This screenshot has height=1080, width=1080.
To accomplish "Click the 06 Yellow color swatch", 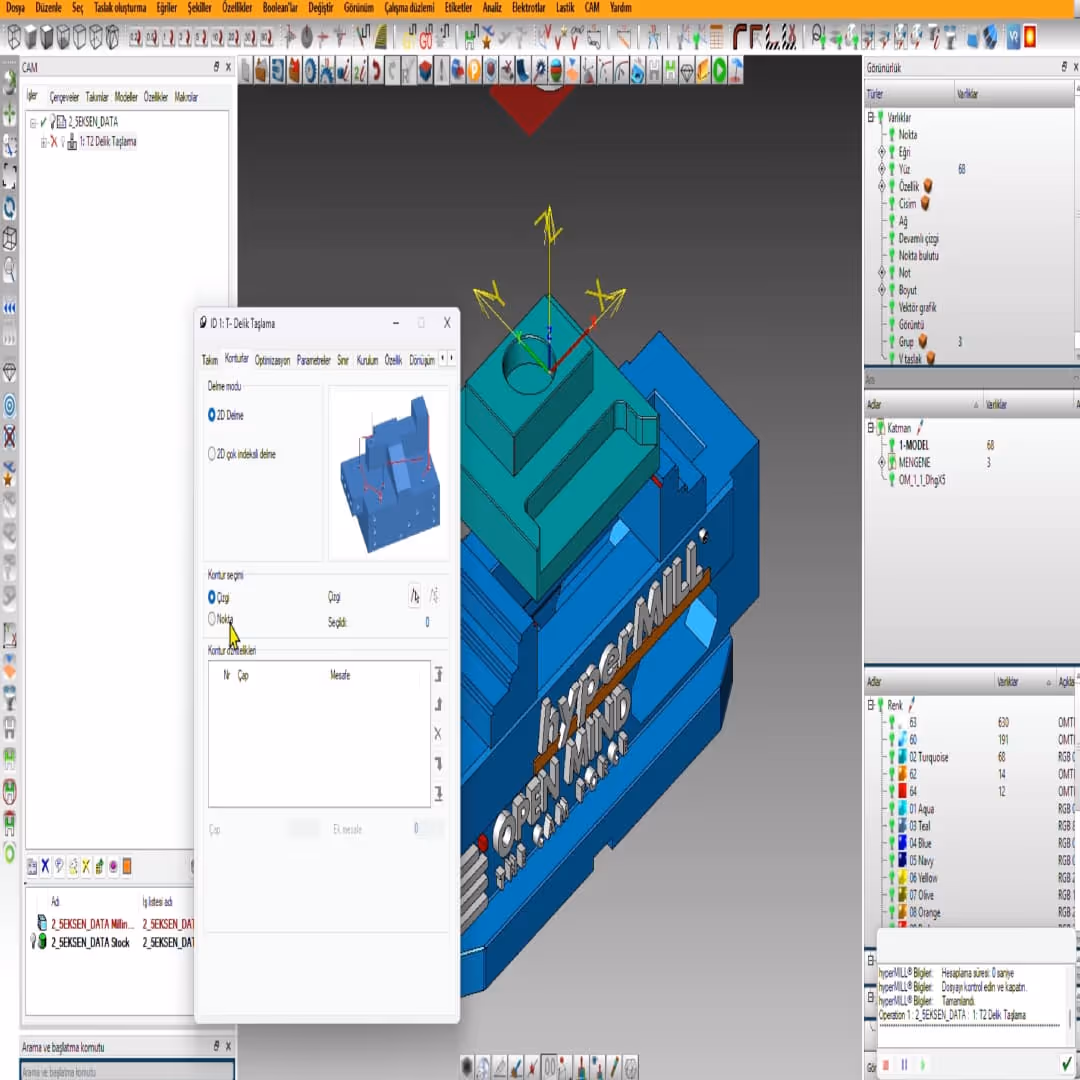I will tap(902, 878).
